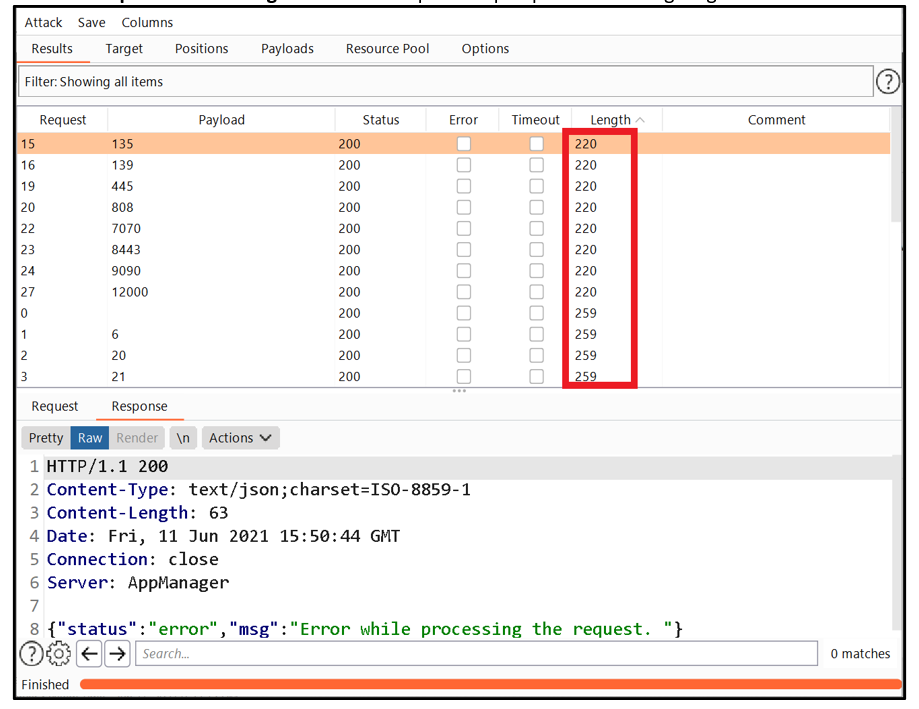Click the Finished attack progress bar

(x=491, y=684)
